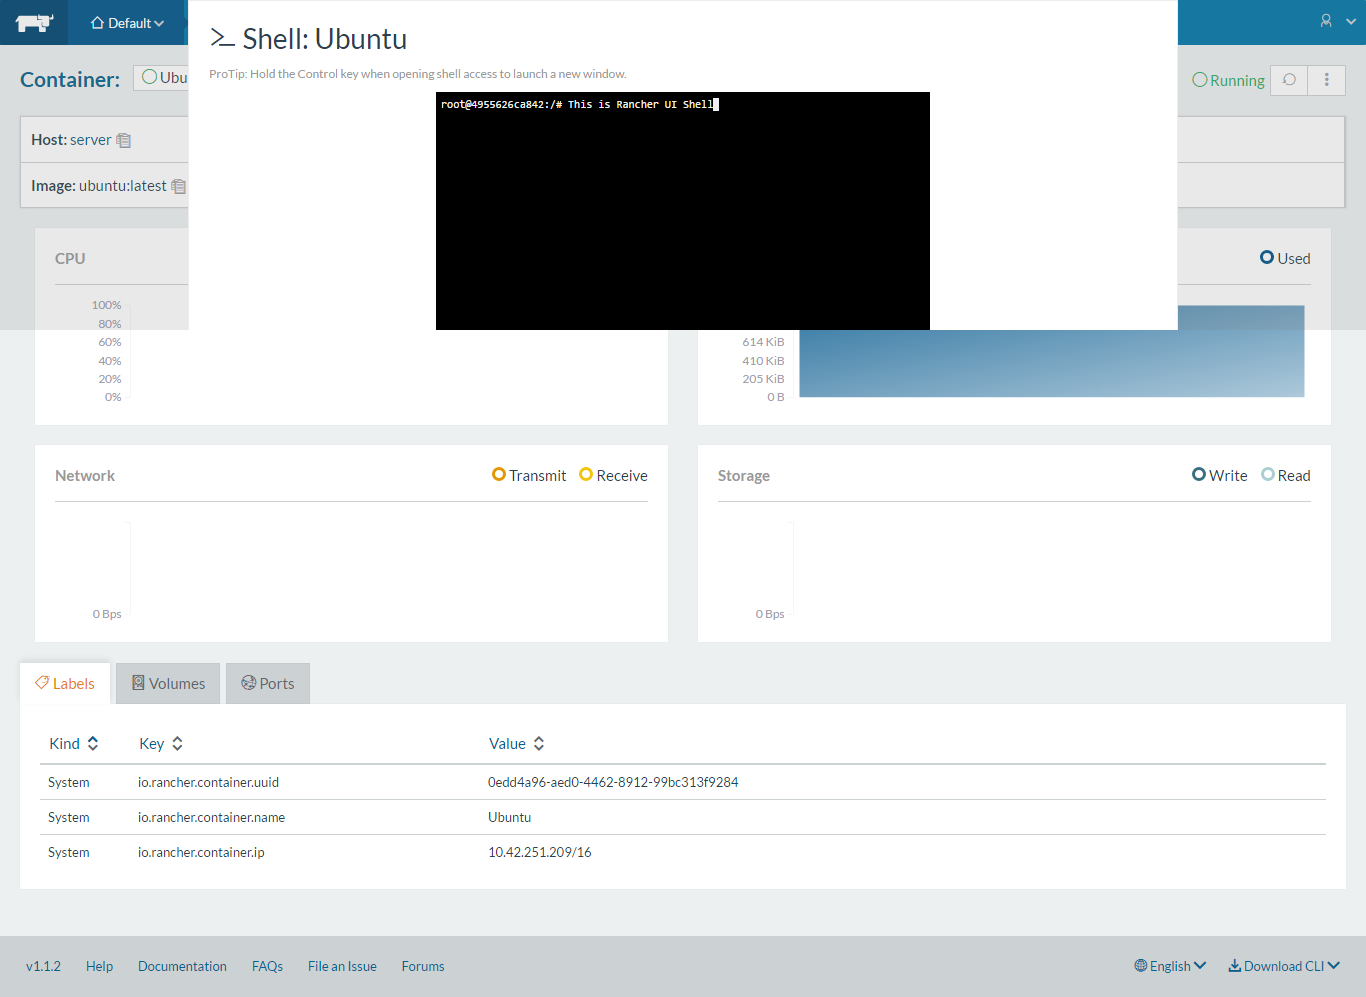Image resolution: width=1366 pixels, height=997 pixels.
Task: Open the Documentation footer link
Action: (182, 966)
